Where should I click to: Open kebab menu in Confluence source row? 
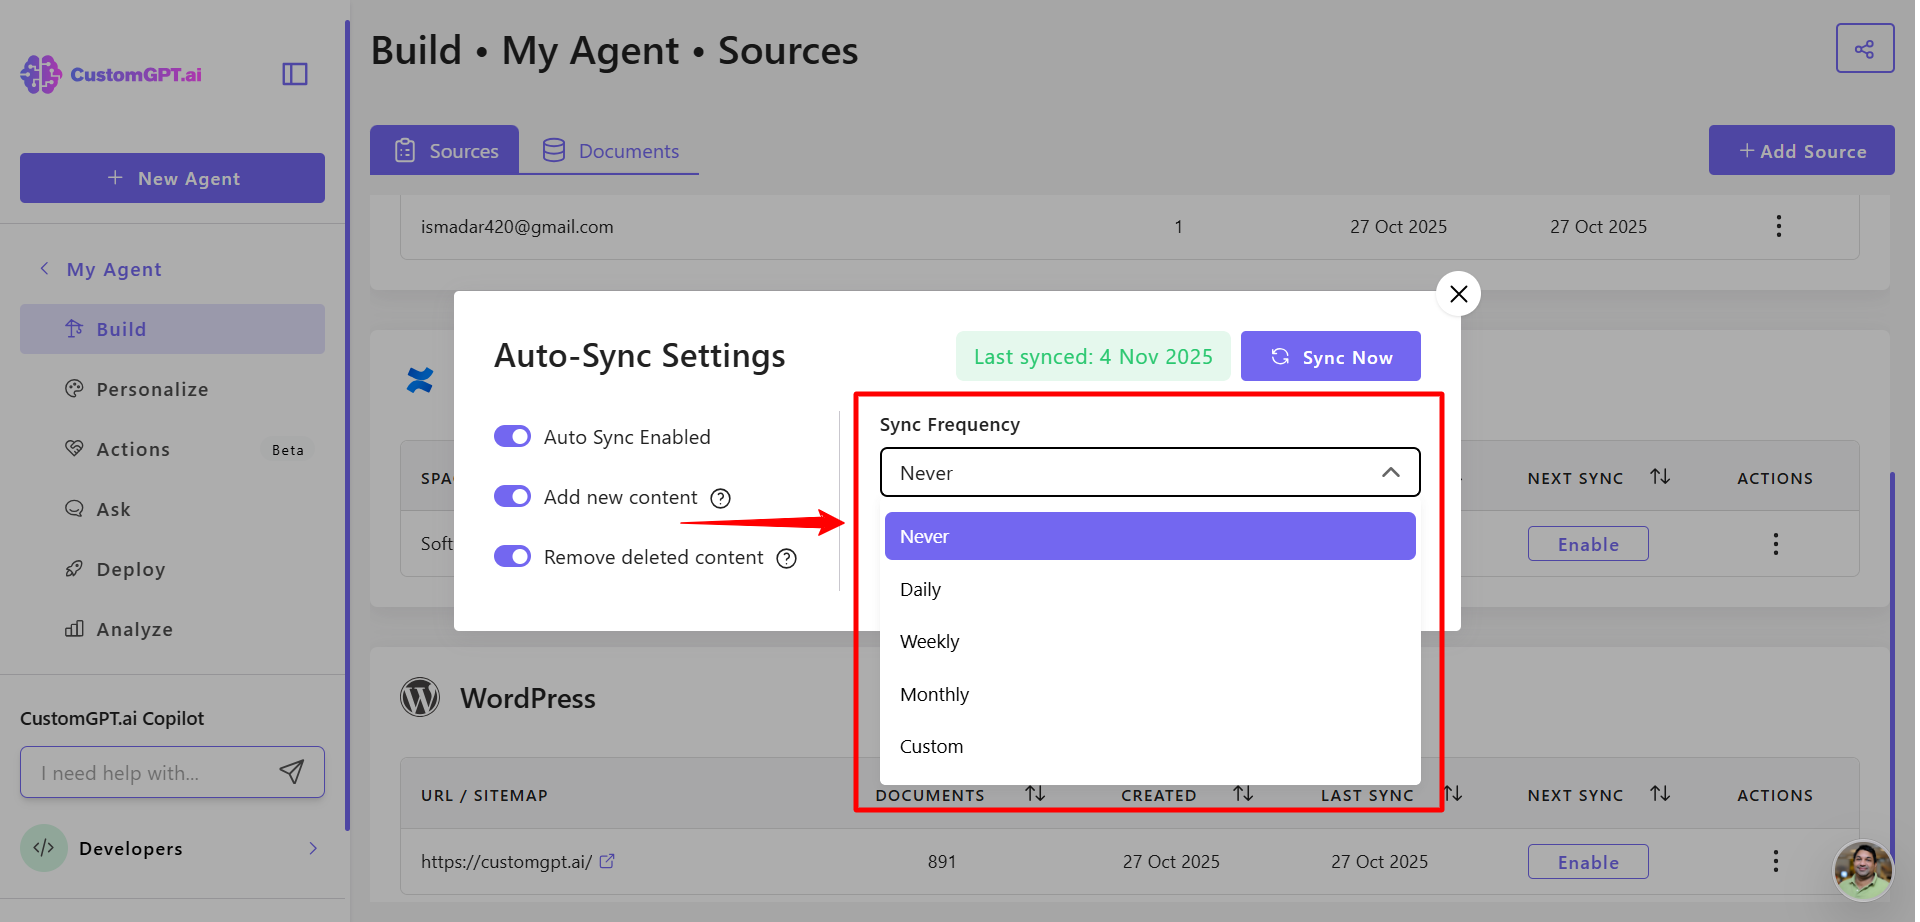(1776, 544)
